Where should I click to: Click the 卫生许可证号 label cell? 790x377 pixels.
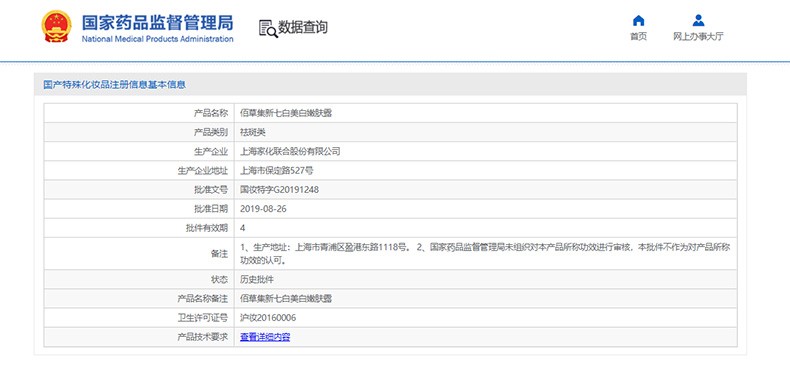click(x=139, y=318)
